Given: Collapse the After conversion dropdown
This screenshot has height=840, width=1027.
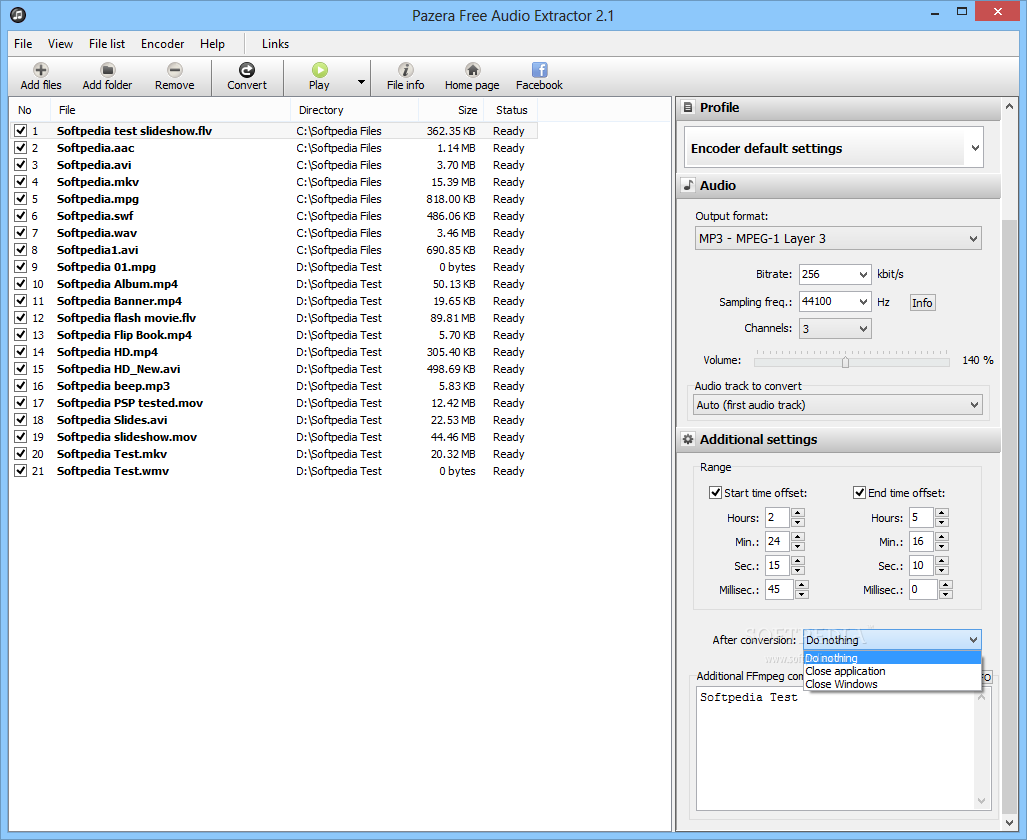Looking at the screenshot, I should 973,640.
